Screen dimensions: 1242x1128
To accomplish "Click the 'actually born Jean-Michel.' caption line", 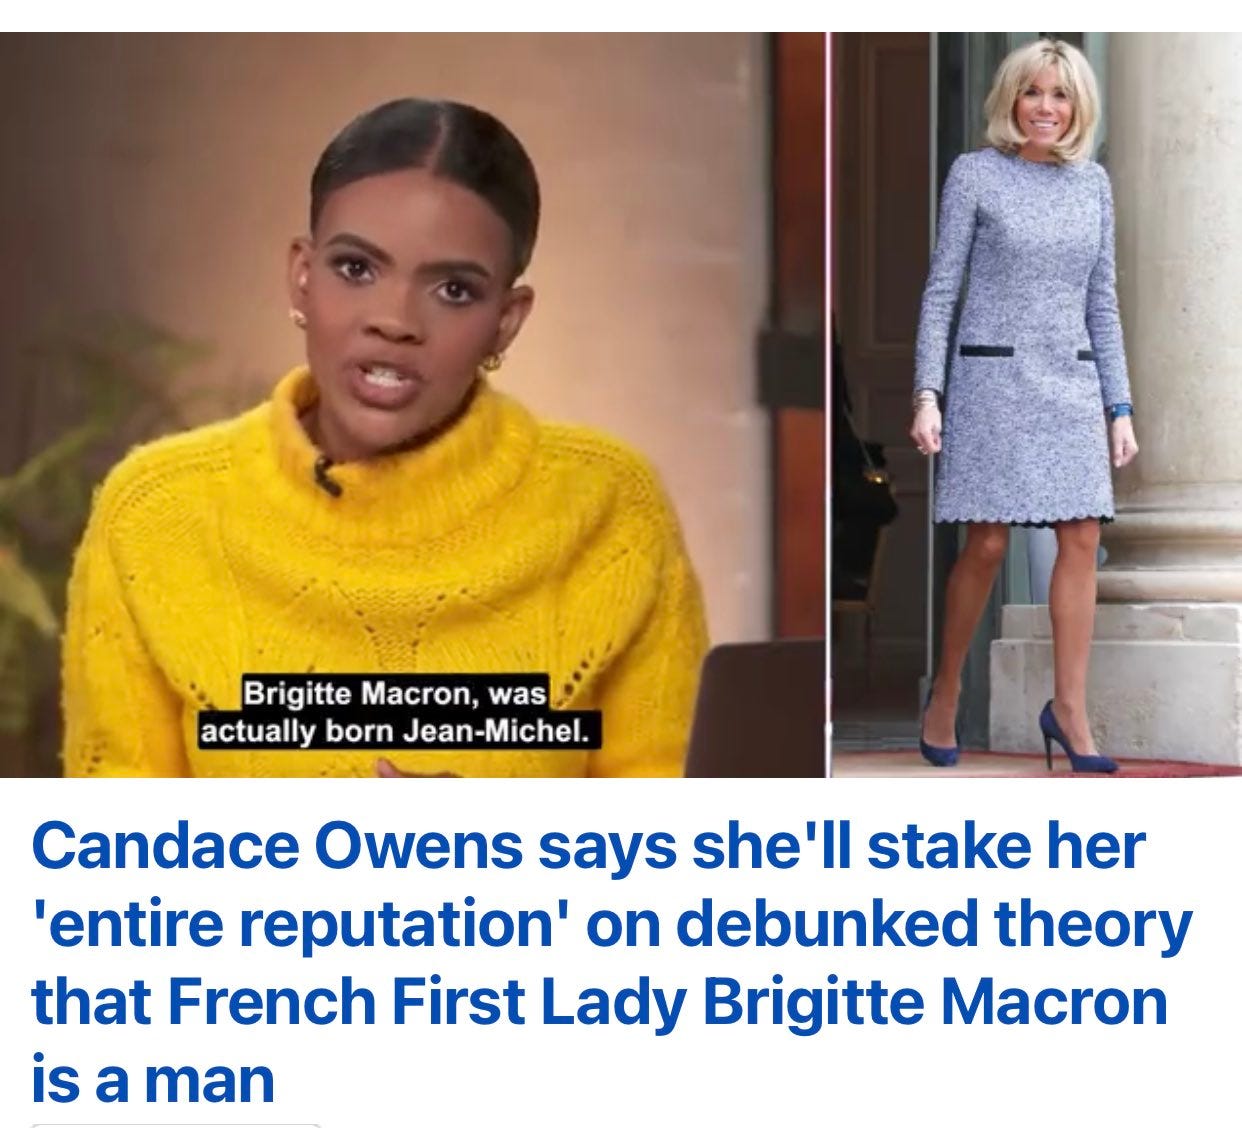I will [394, 731].
